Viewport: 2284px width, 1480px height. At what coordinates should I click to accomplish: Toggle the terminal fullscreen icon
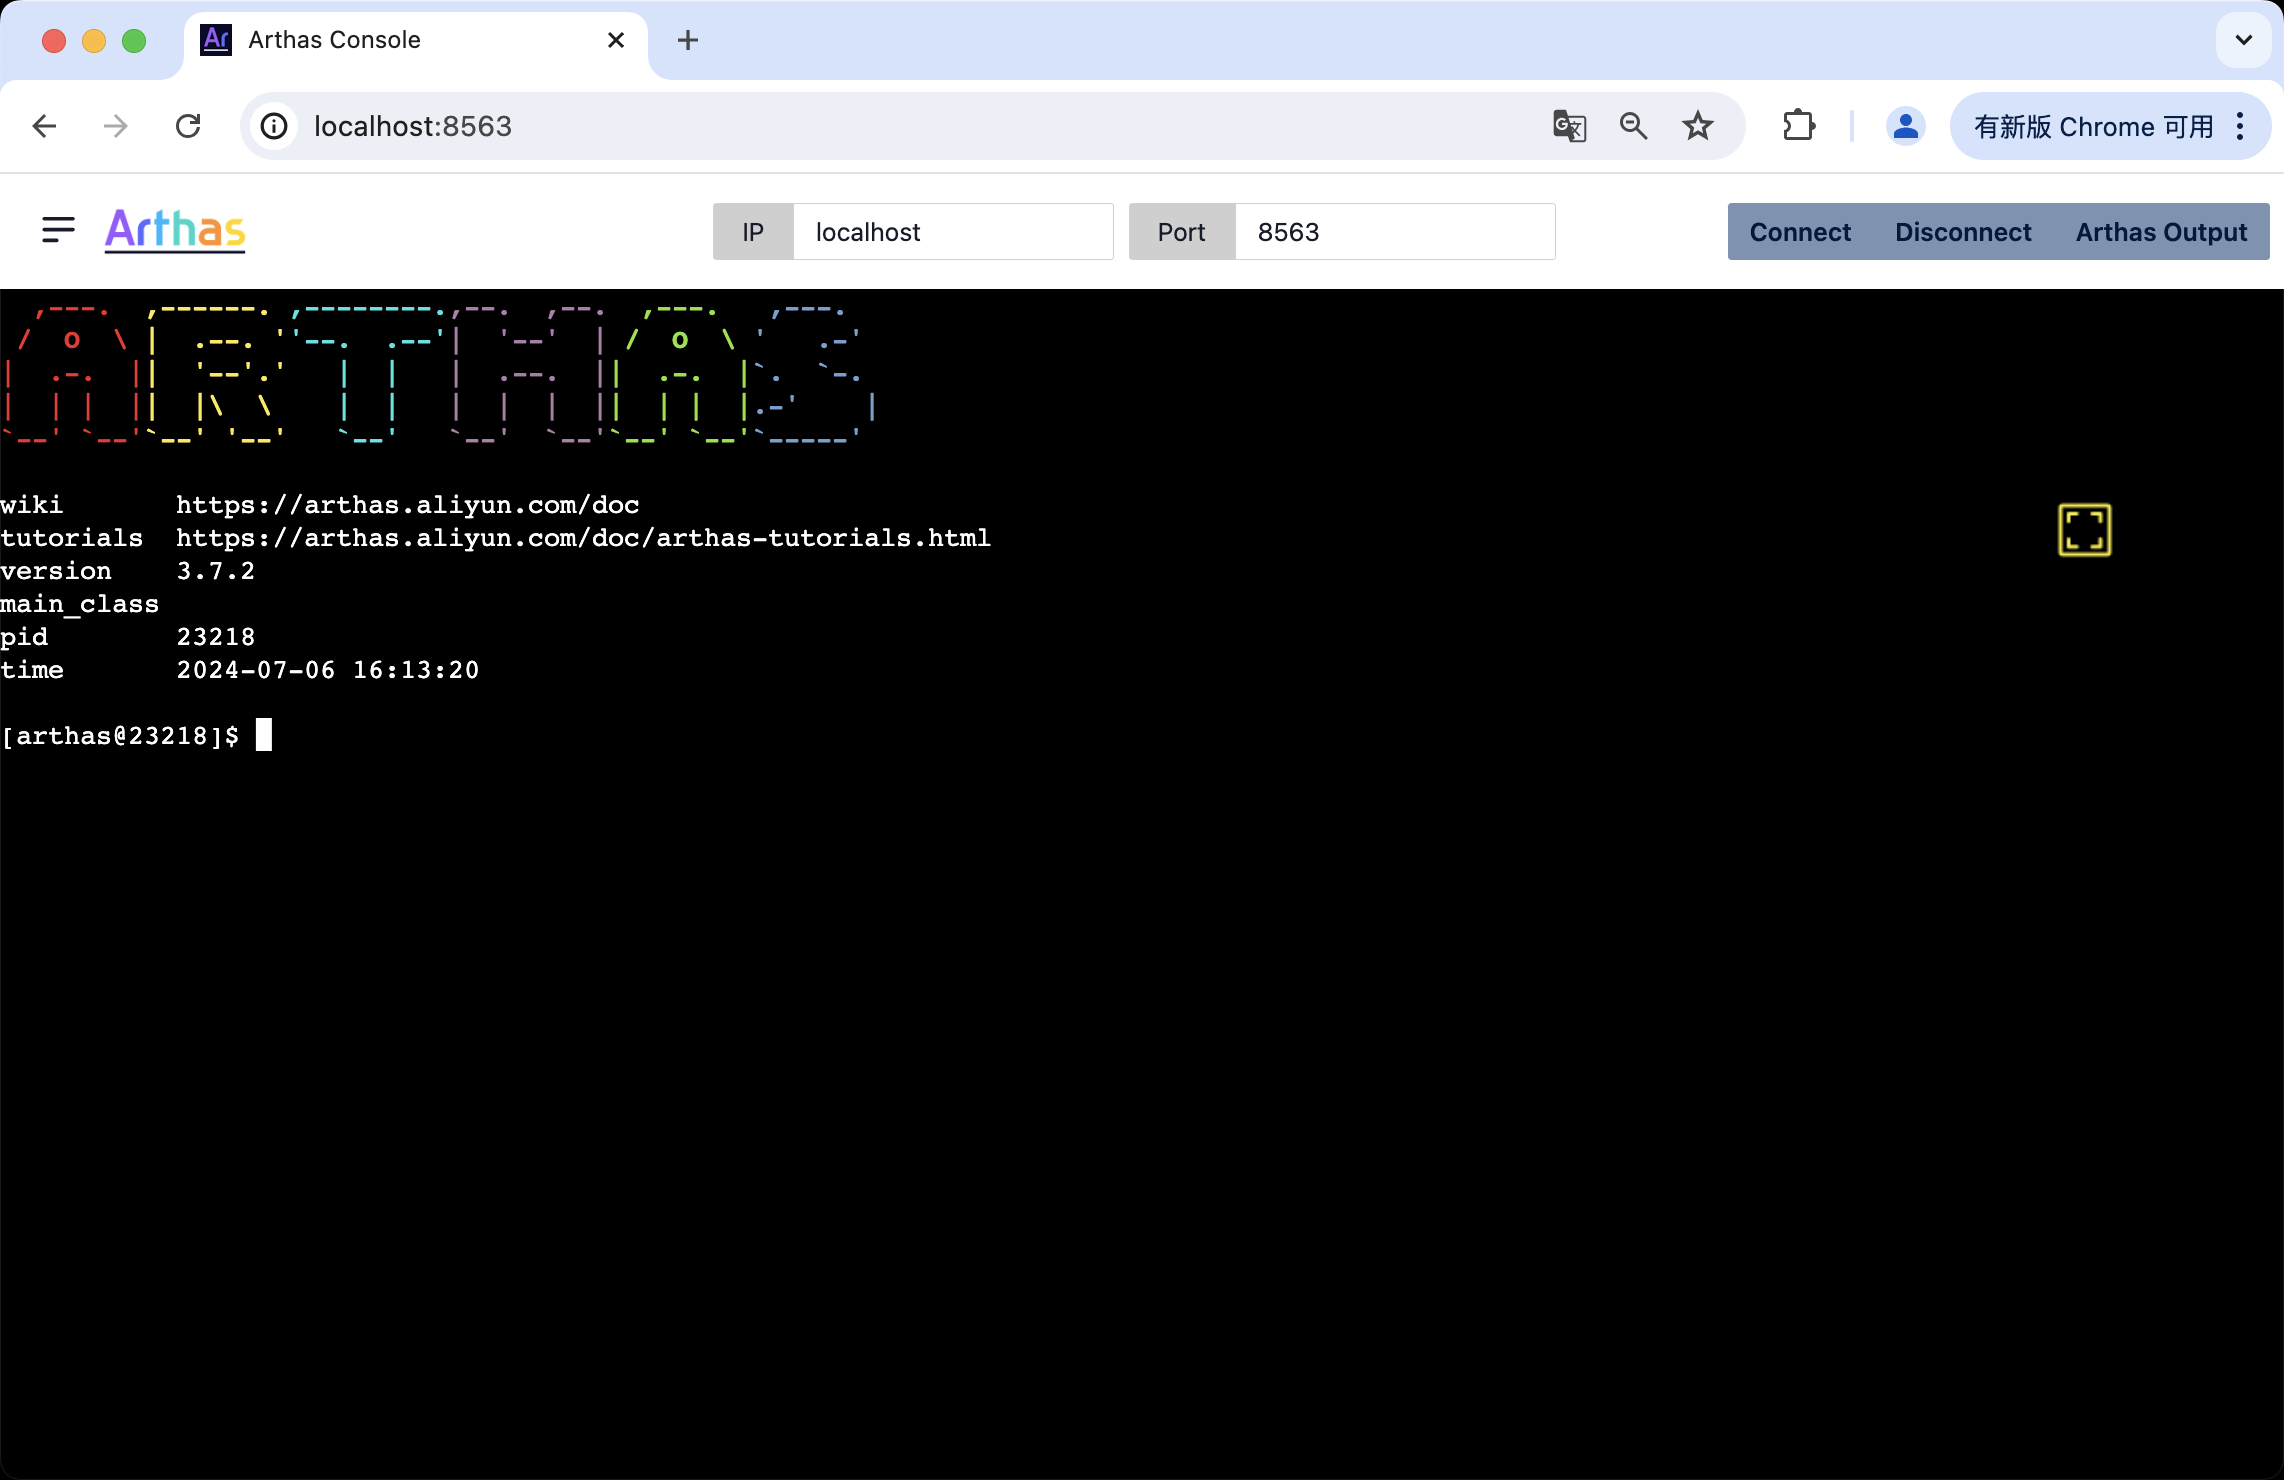pyautogui.click(x=2085, y=530)
